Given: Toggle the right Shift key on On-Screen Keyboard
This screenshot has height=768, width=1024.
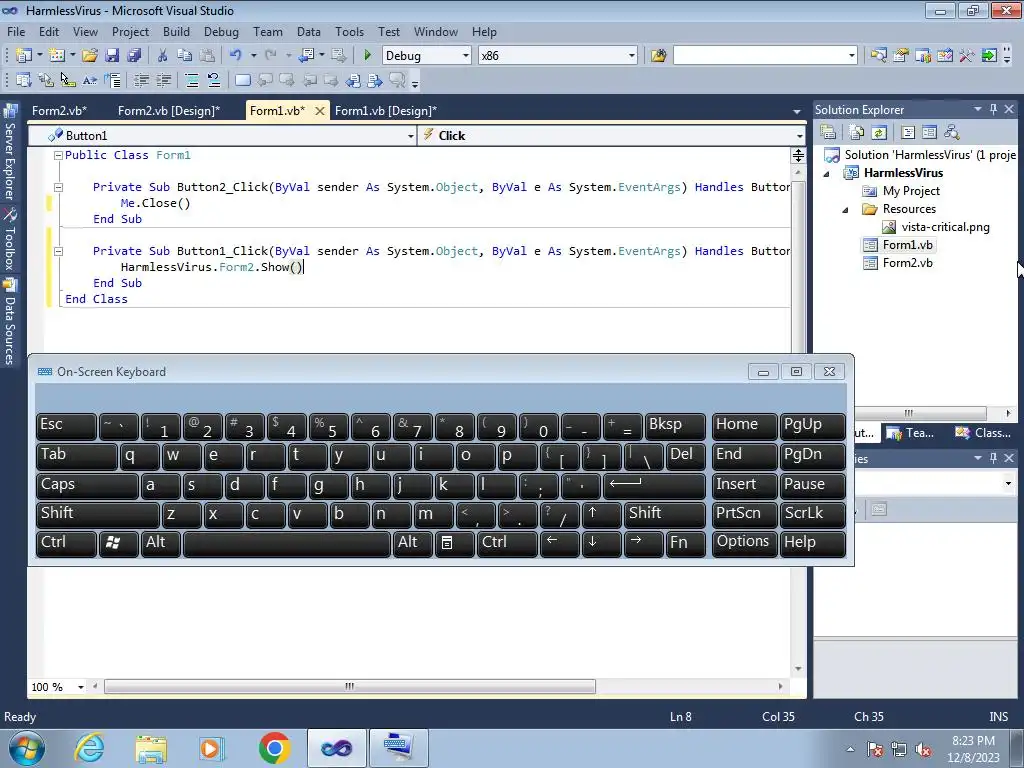Looking at the screenshot, I should point(665,514).
